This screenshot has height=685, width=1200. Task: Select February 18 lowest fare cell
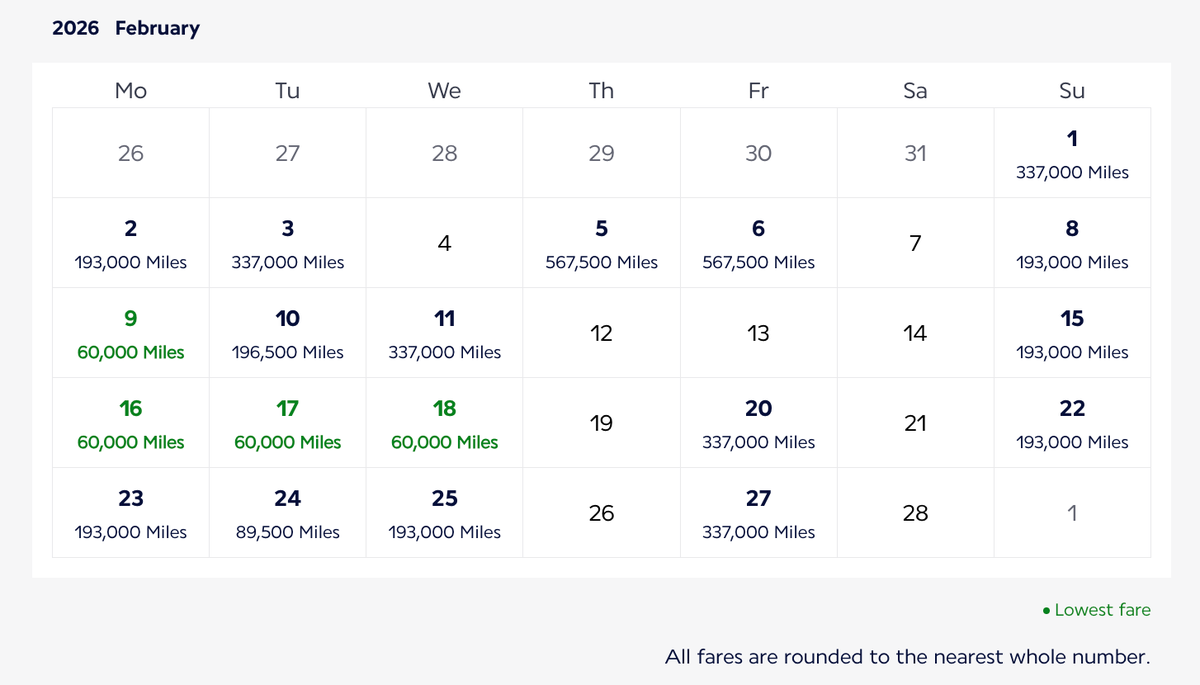pyautogui.click(x=444, y=423)
